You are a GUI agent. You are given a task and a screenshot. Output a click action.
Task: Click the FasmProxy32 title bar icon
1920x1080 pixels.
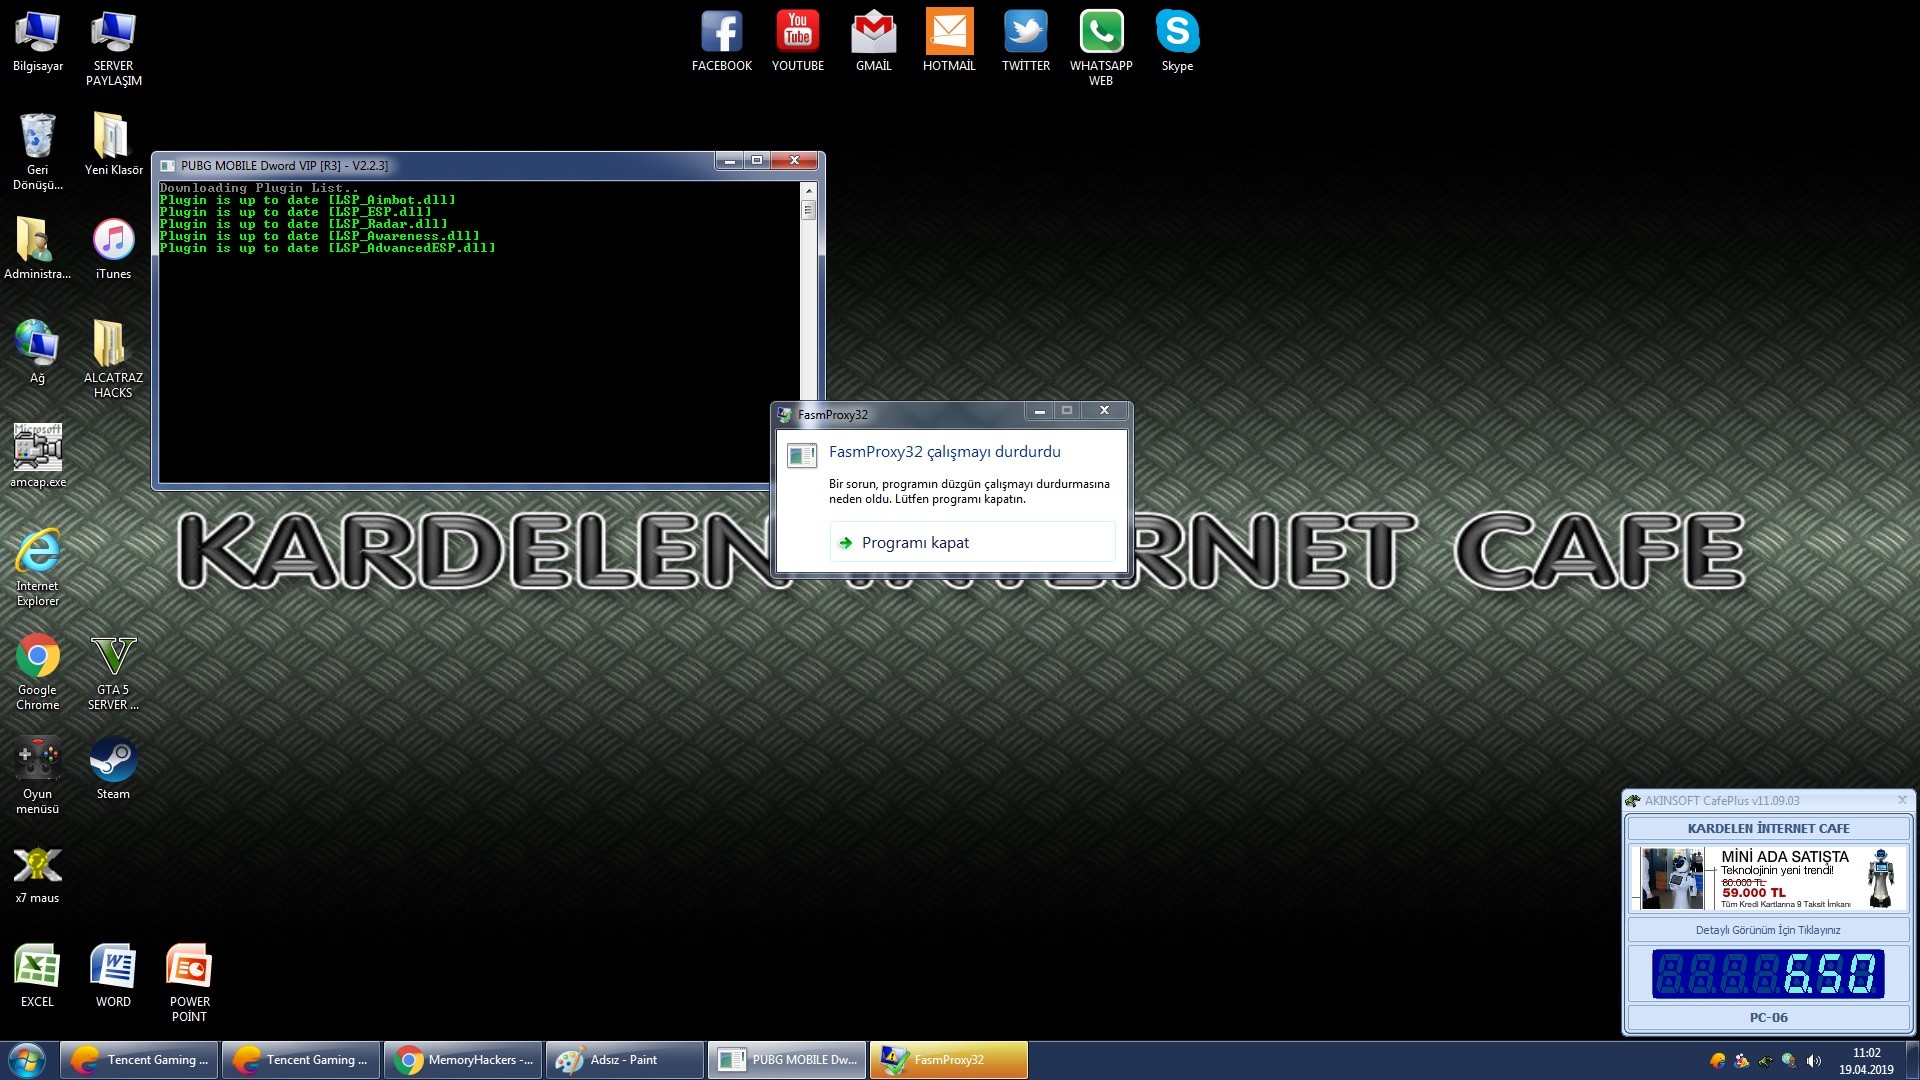click(785, 415)
